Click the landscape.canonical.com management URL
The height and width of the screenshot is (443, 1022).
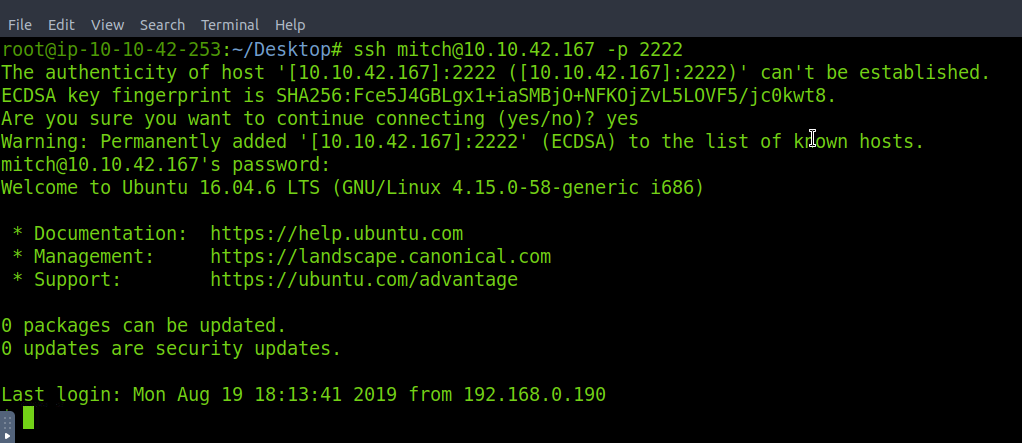click(x=380, y=257)
